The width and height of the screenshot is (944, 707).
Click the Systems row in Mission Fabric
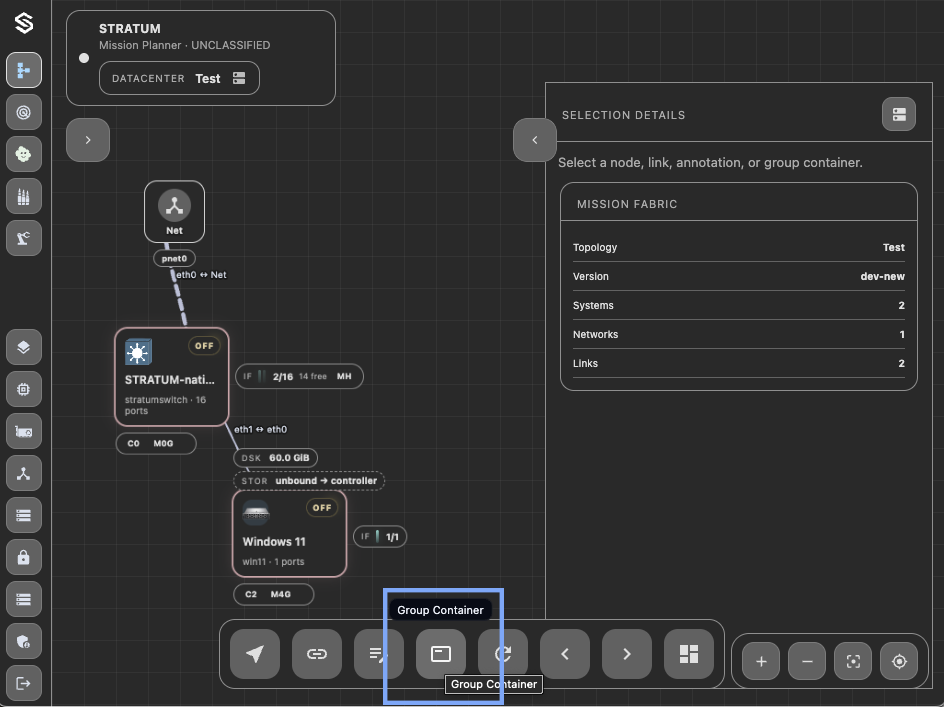pos(739,305)
